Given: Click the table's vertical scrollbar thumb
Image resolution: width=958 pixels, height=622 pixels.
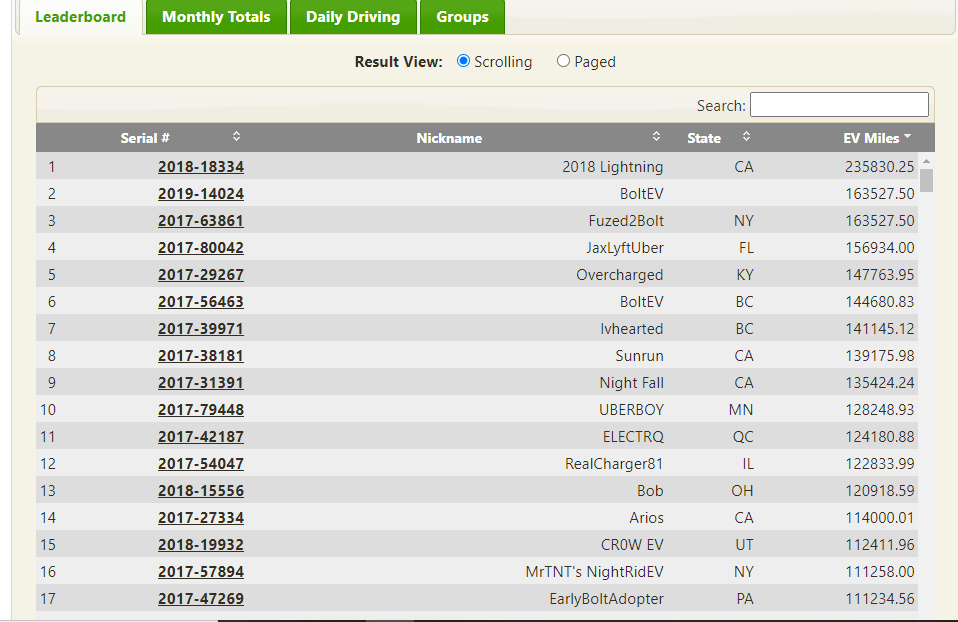Looking at the screenshot, I should tap(926, 180).
